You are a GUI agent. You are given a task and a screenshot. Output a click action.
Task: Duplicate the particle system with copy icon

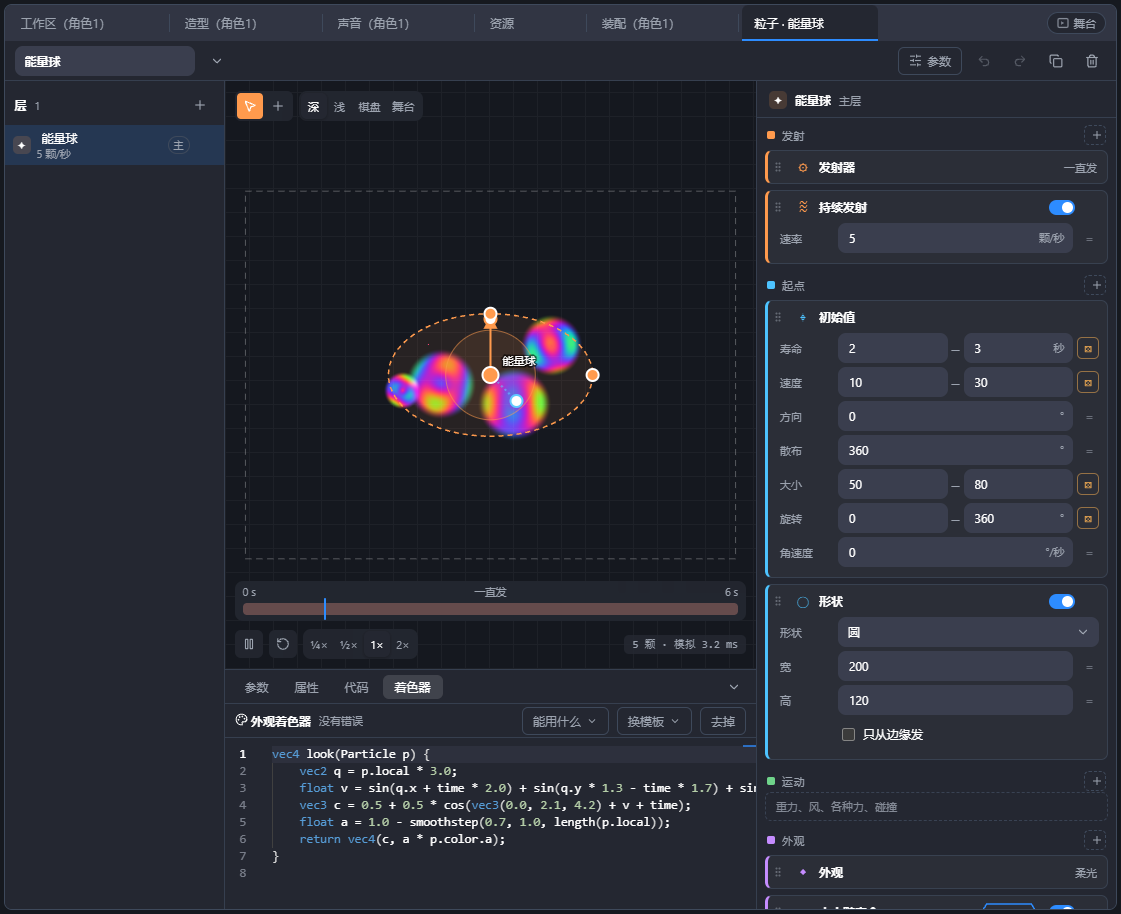(x=1056, y=62)
